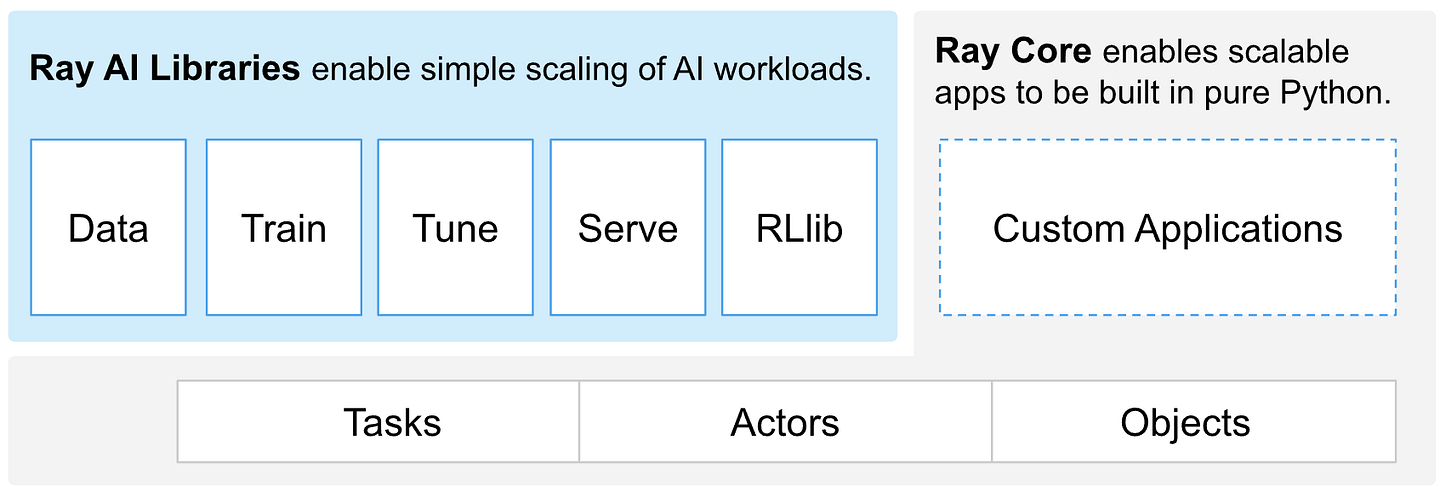
Task: Select the dashed Custom Applications box
Action: point(1167,228)
